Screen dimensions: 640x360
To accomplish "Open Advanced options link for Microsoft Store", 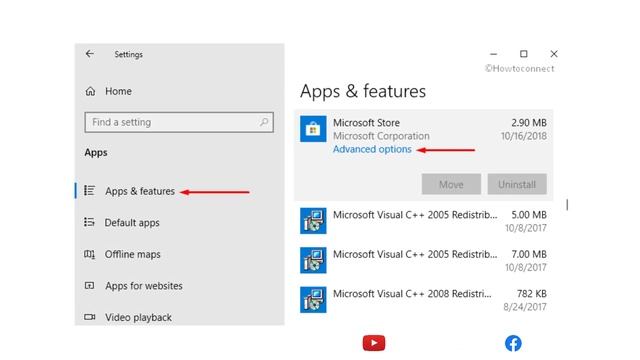I will click(x=372, y=149).
